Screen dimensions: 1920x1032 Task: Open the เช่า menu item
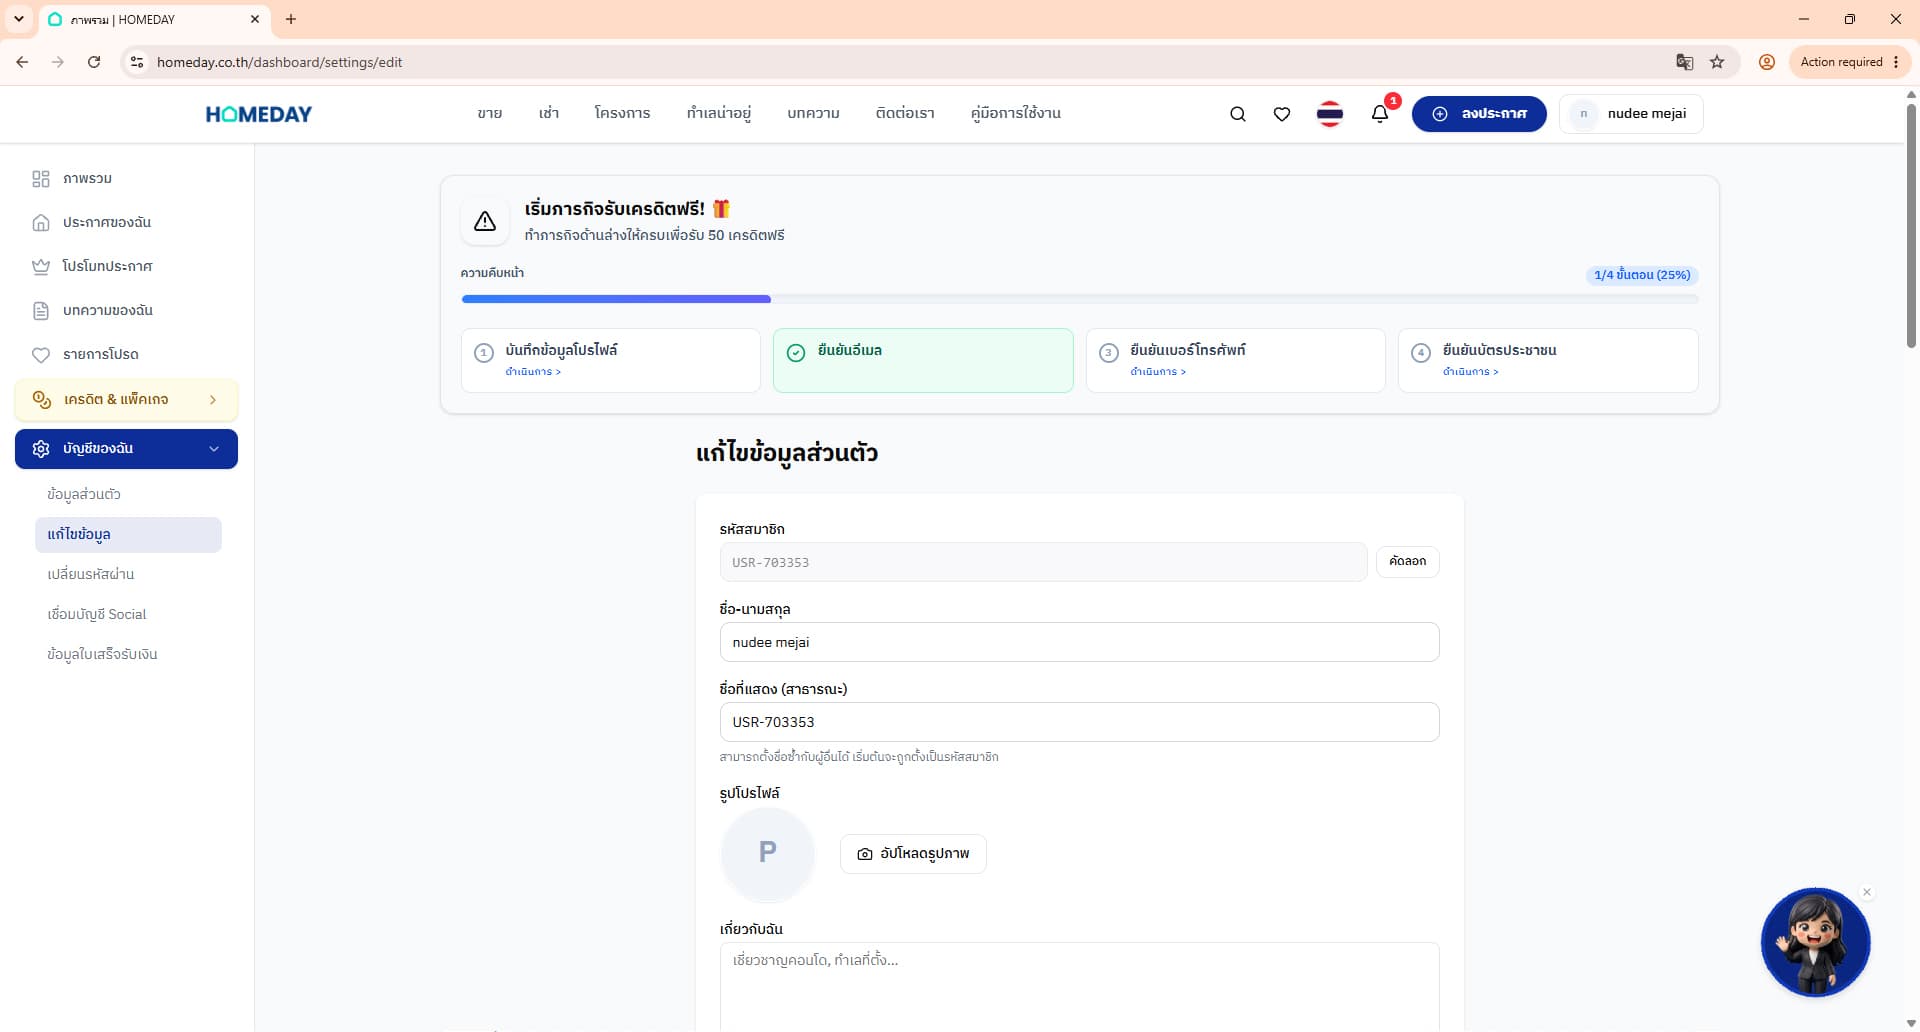click(x=548, y=113)
